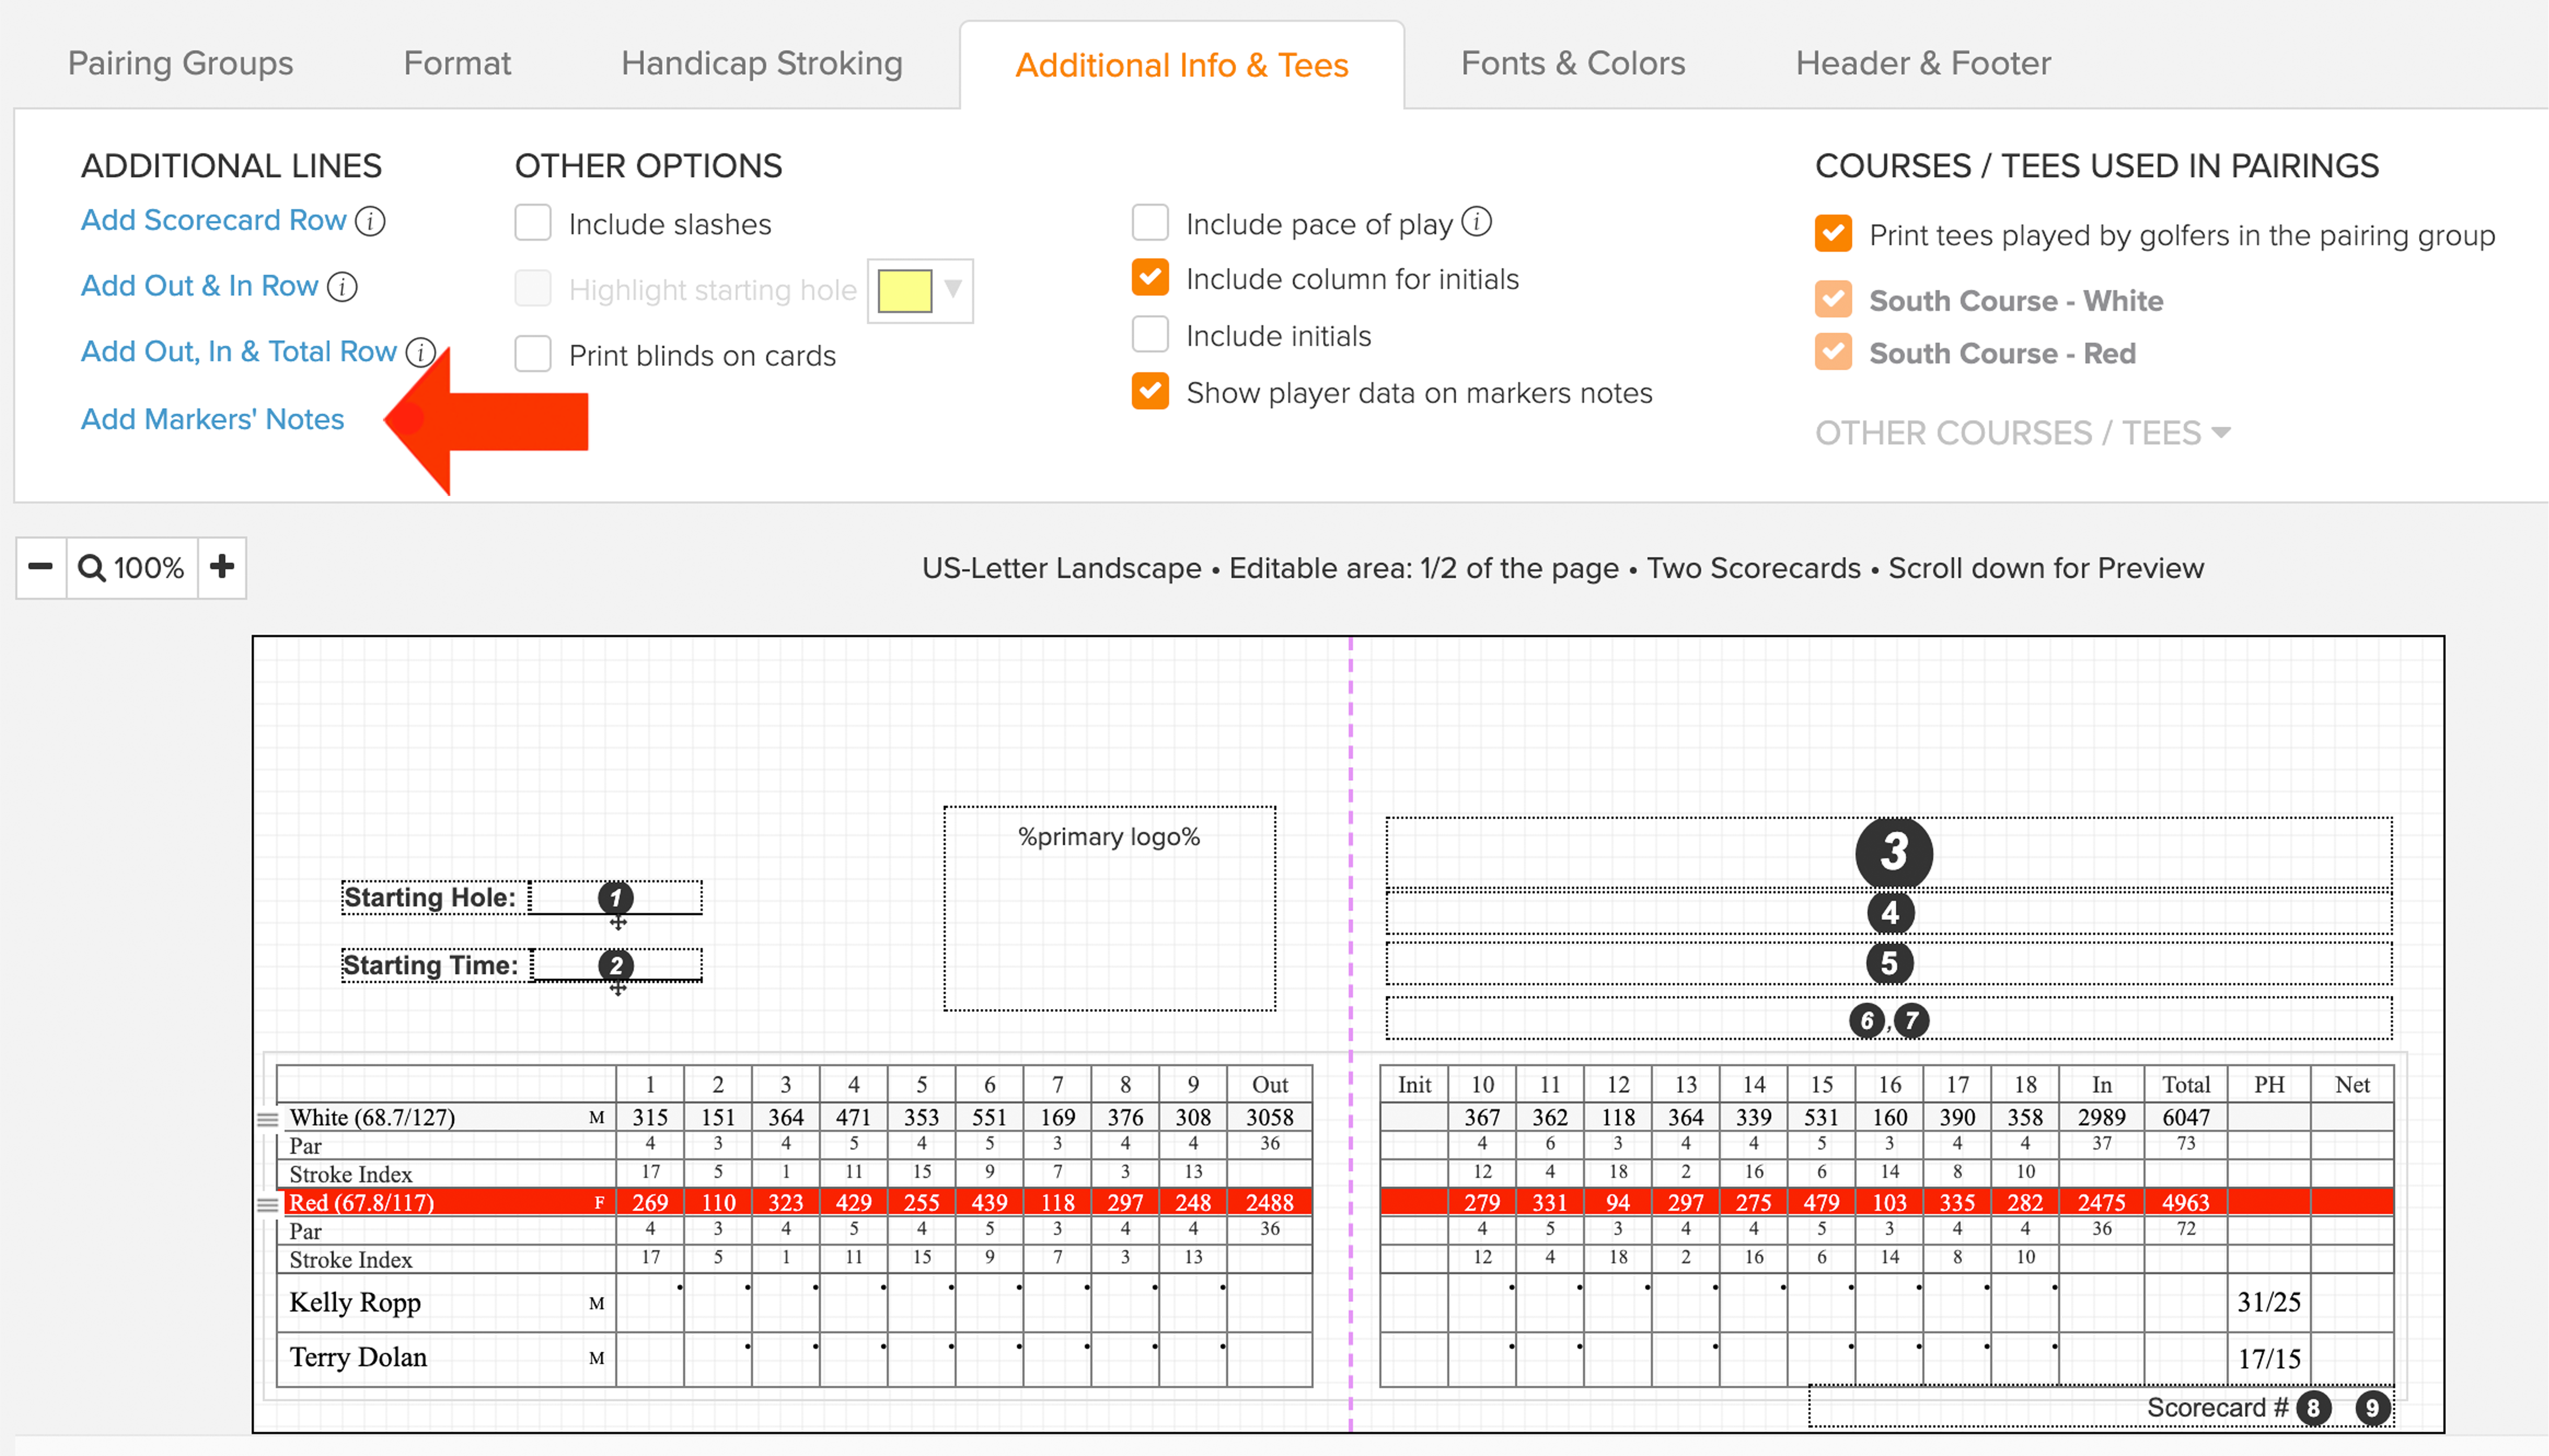2549x1456 pixels.
Task: Click Red tee total yardage 4963
Action: pyautogui.click(x=2186, y=1203)
